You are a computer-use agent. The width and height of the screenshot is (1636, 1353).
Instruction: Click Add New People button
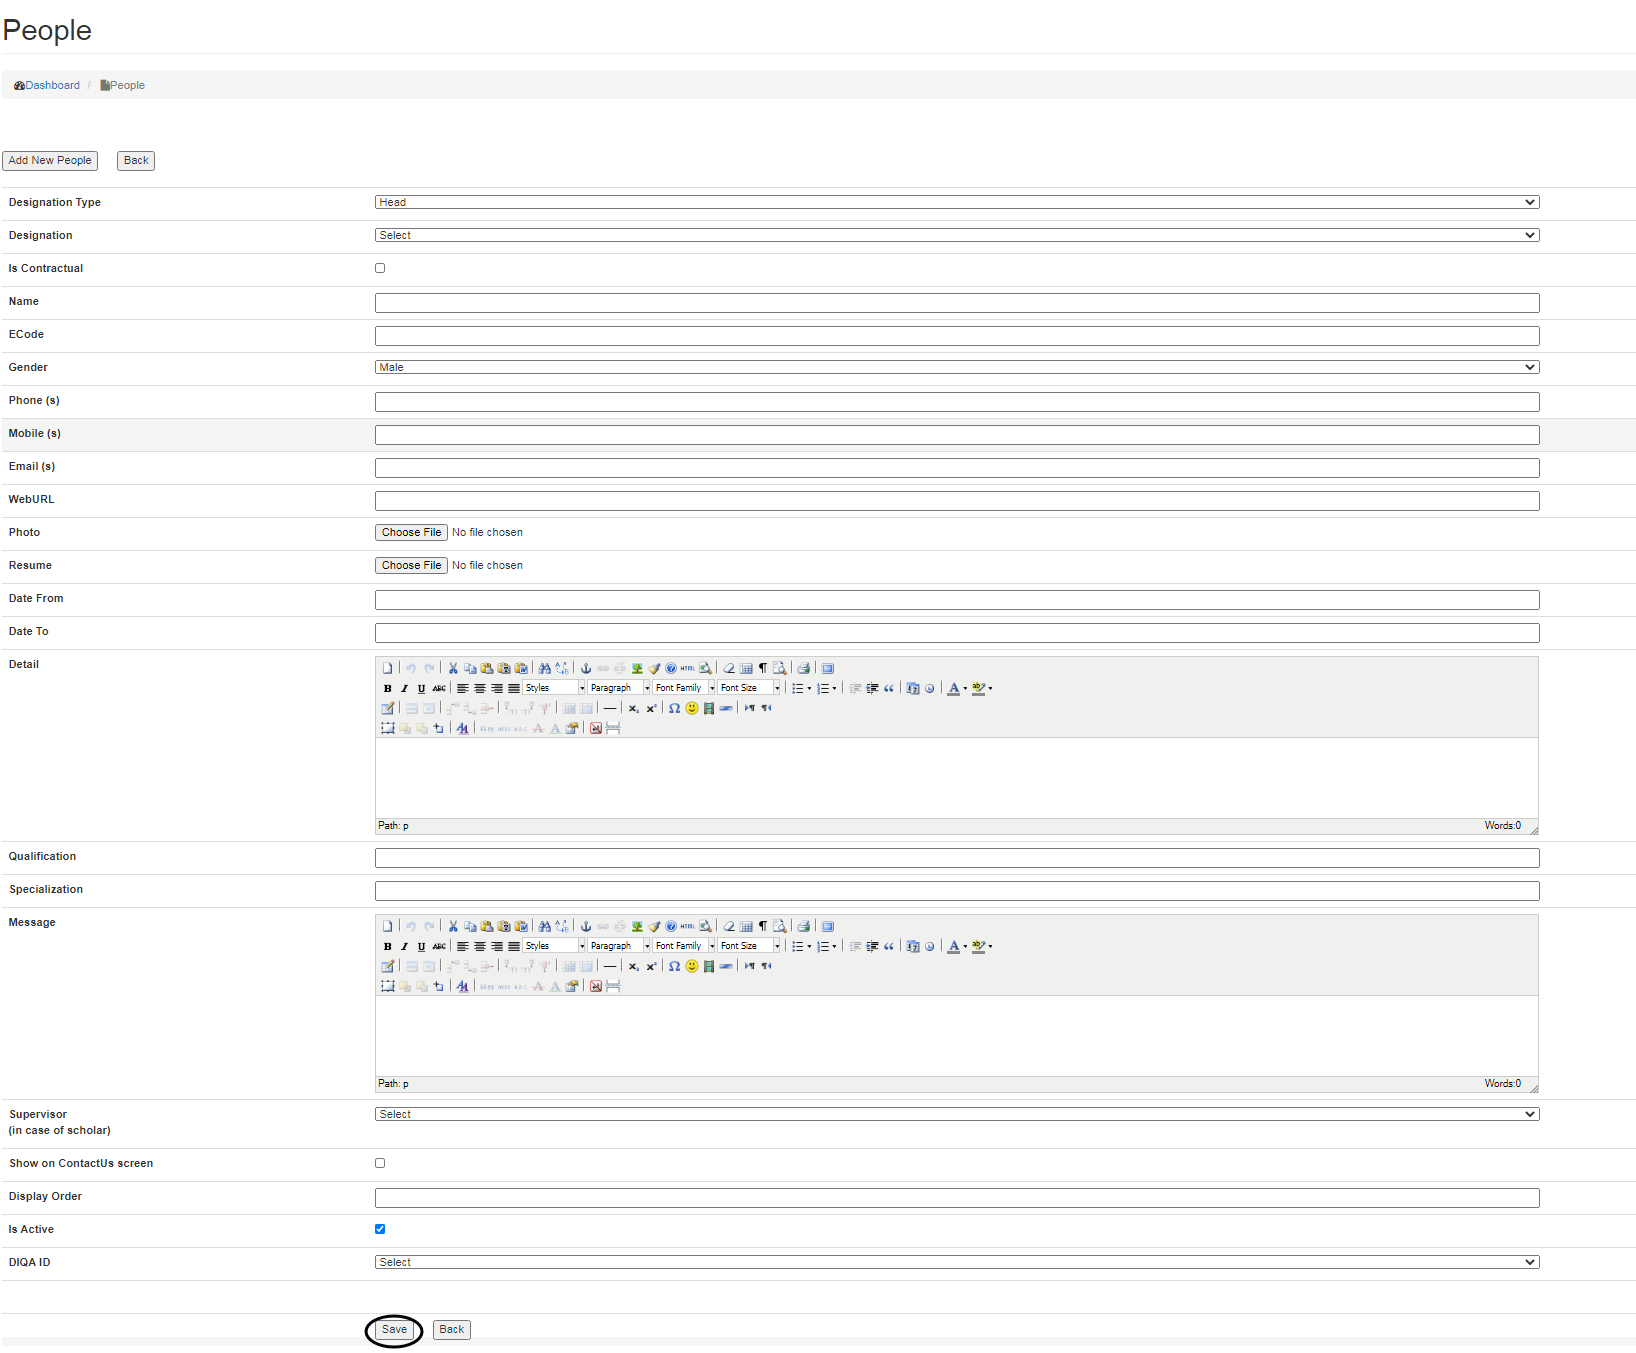click(50, 161)
